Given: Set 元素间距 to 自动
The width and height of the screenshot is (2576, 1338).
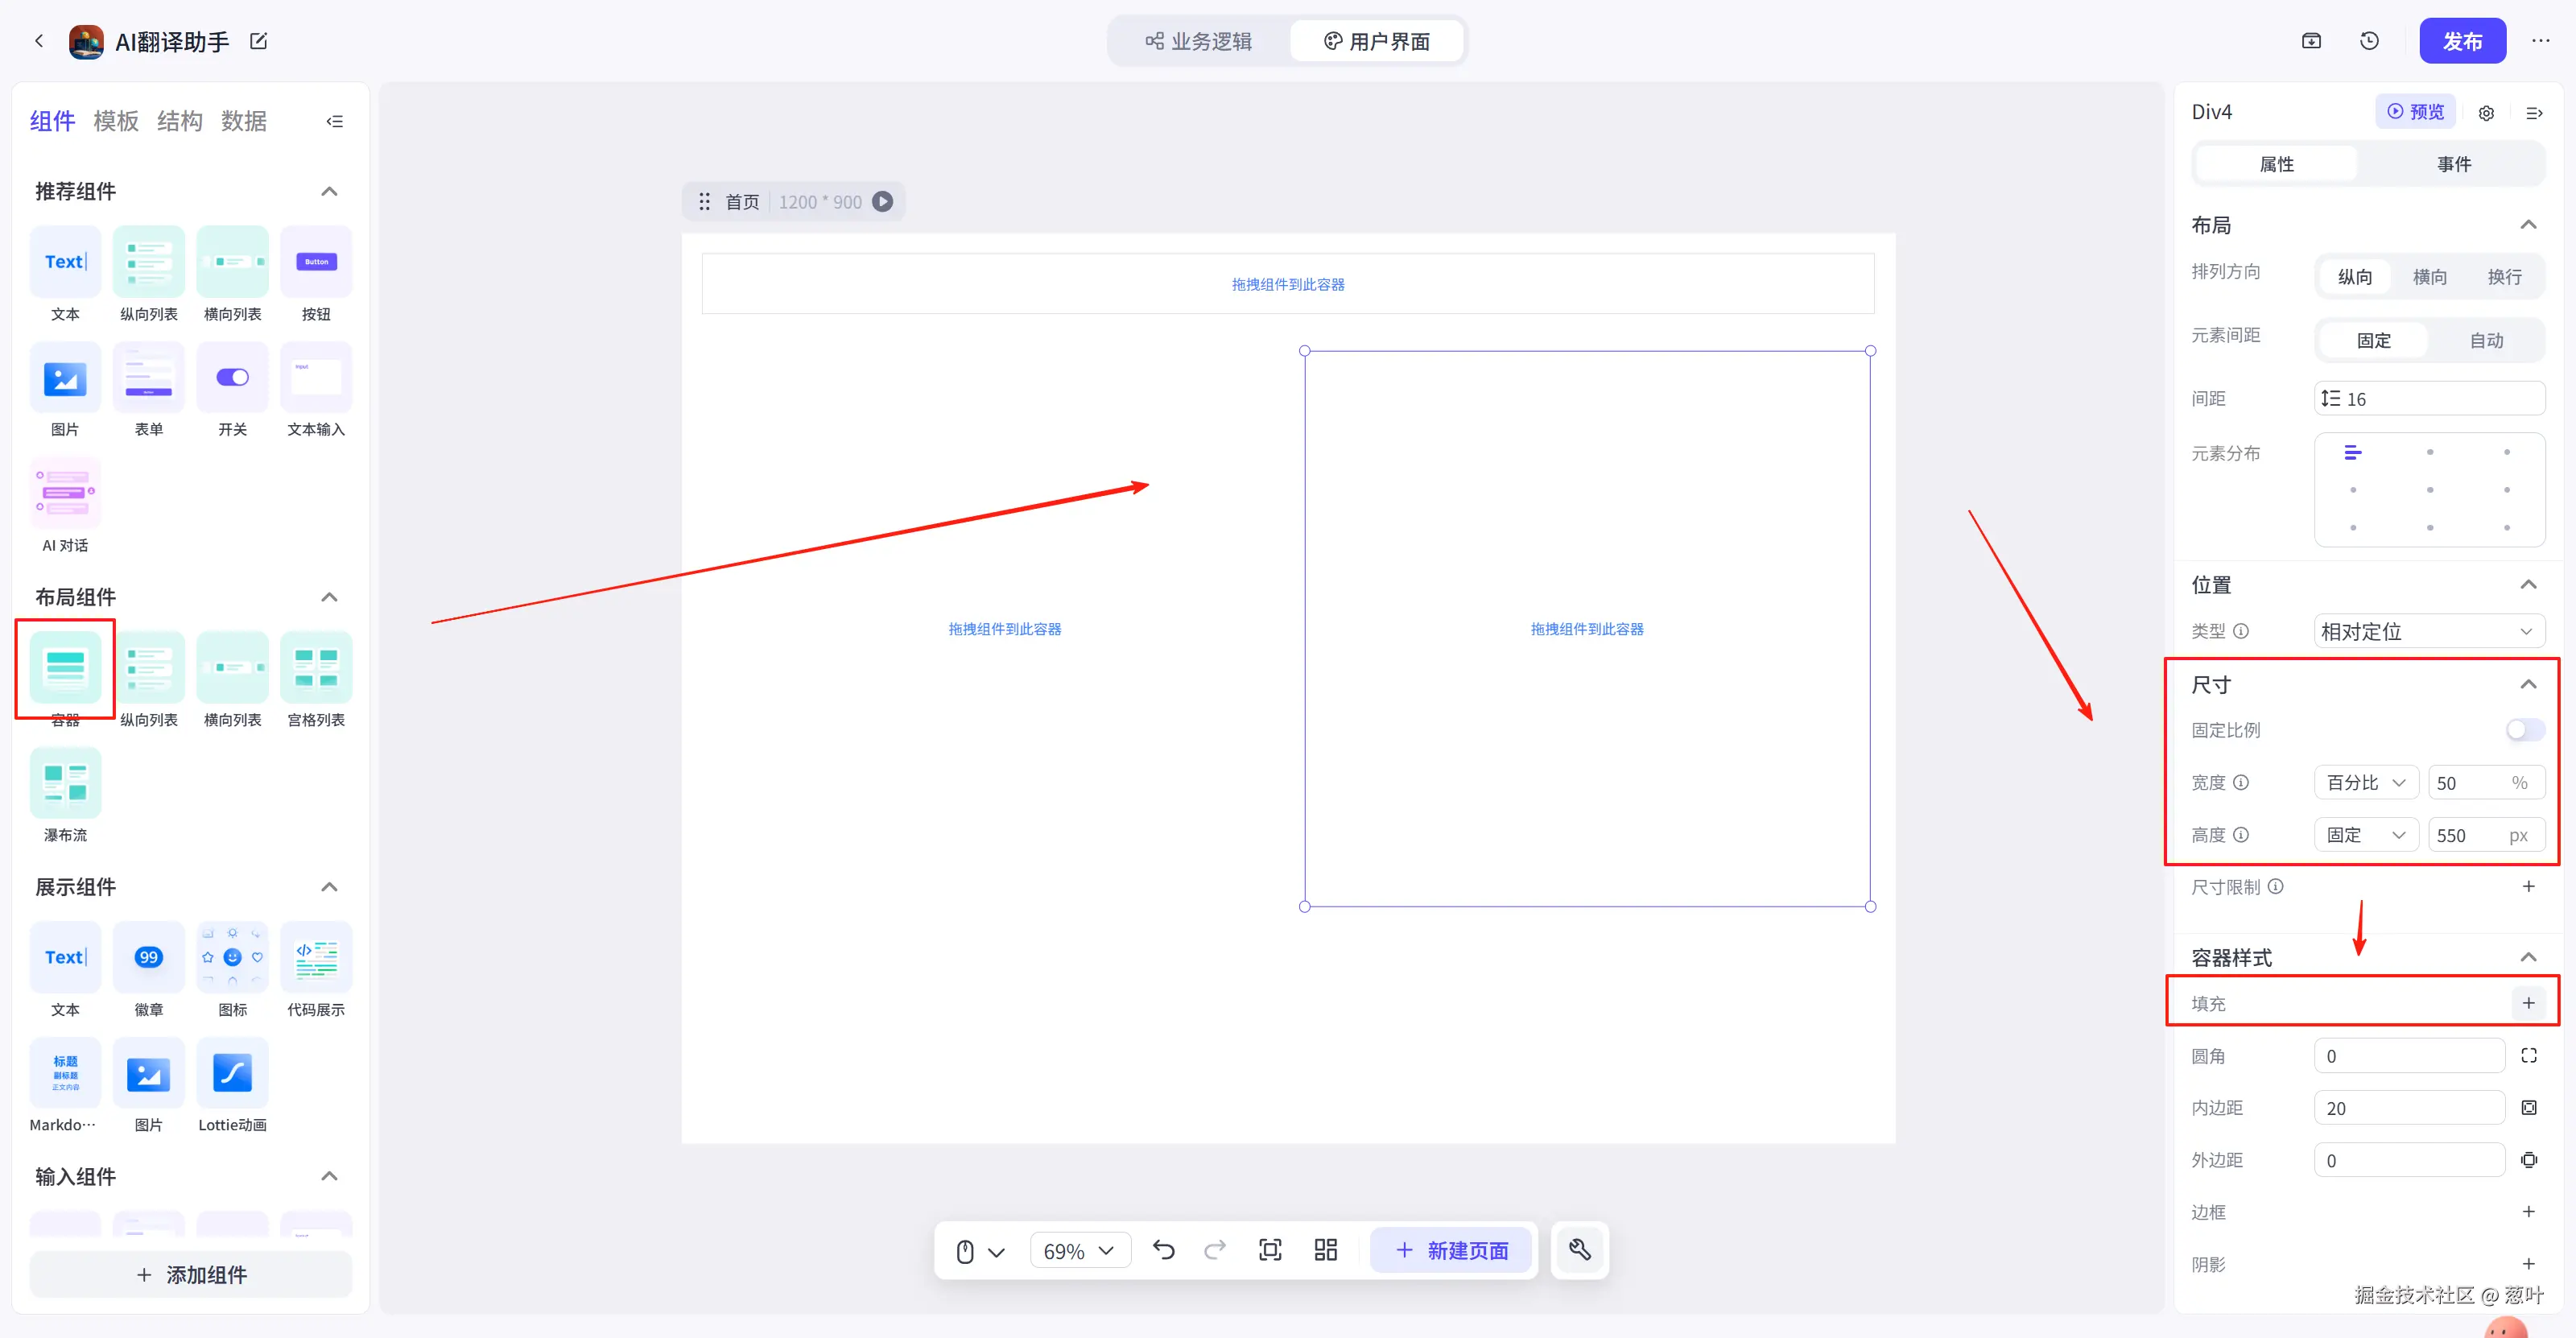Looking at the screenshot, I should point(2486,340).
